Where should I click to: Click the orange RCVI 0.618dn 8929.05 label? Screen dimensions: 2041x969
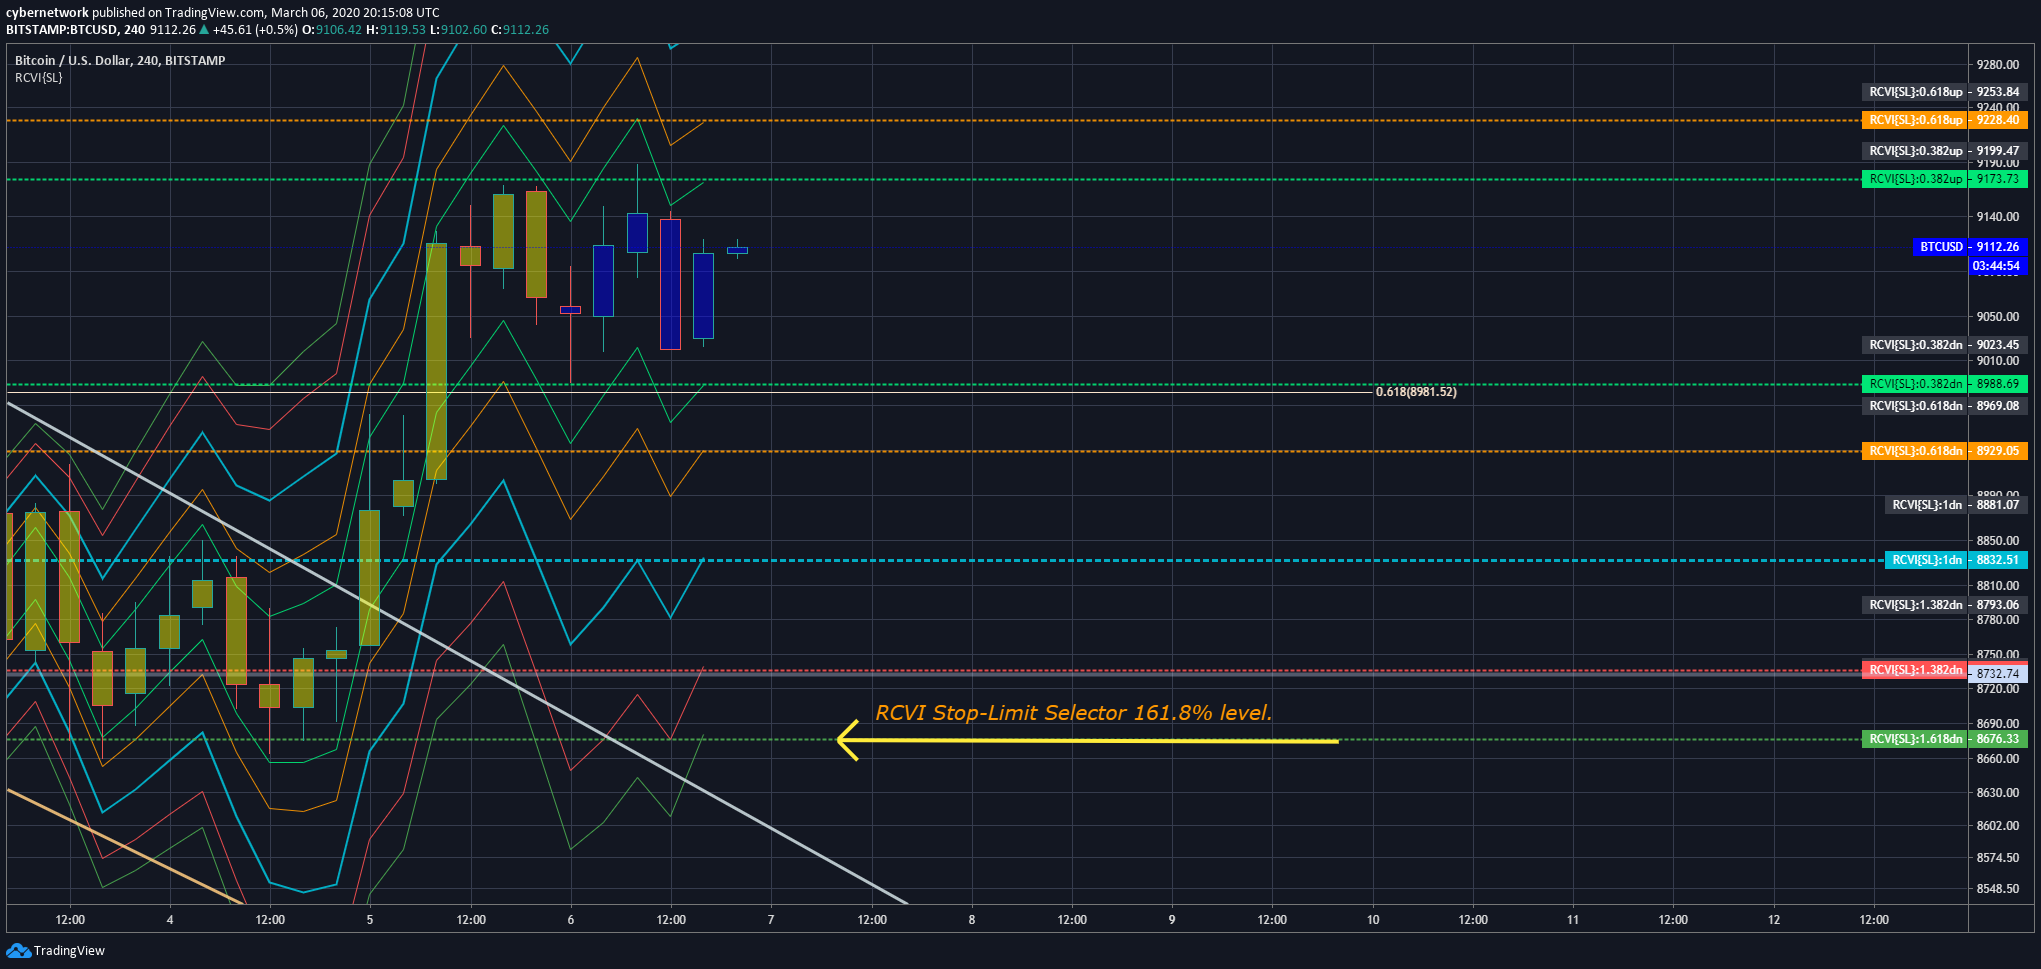click(x=1944, y=451)
